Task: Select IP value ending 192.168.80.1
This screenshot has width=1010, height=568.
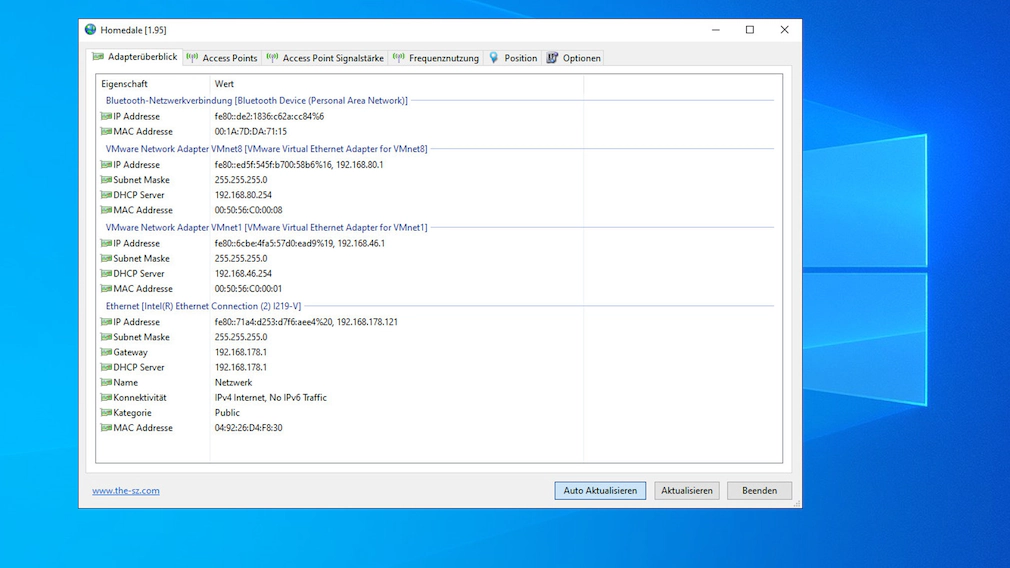Action: coord(299,165)
